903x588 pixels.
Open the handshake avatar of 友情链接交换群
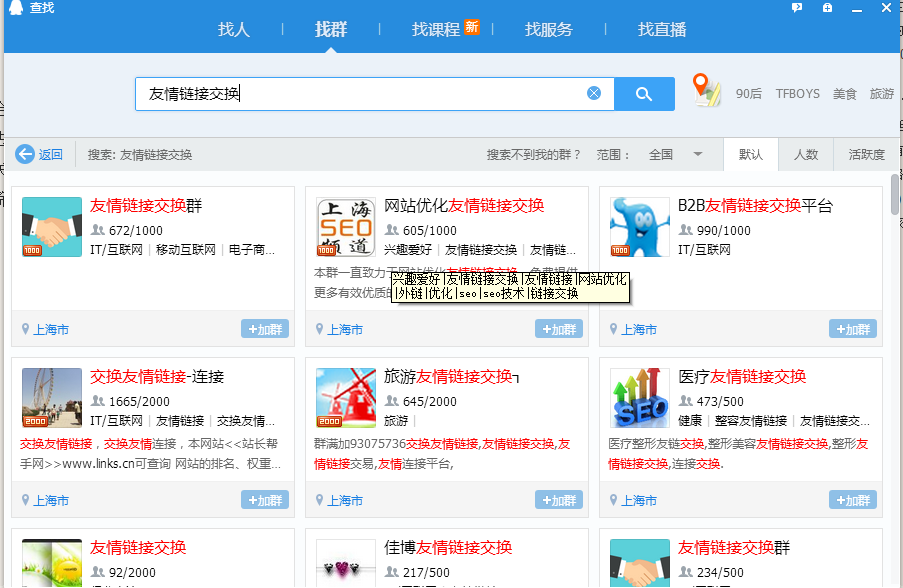52,228
